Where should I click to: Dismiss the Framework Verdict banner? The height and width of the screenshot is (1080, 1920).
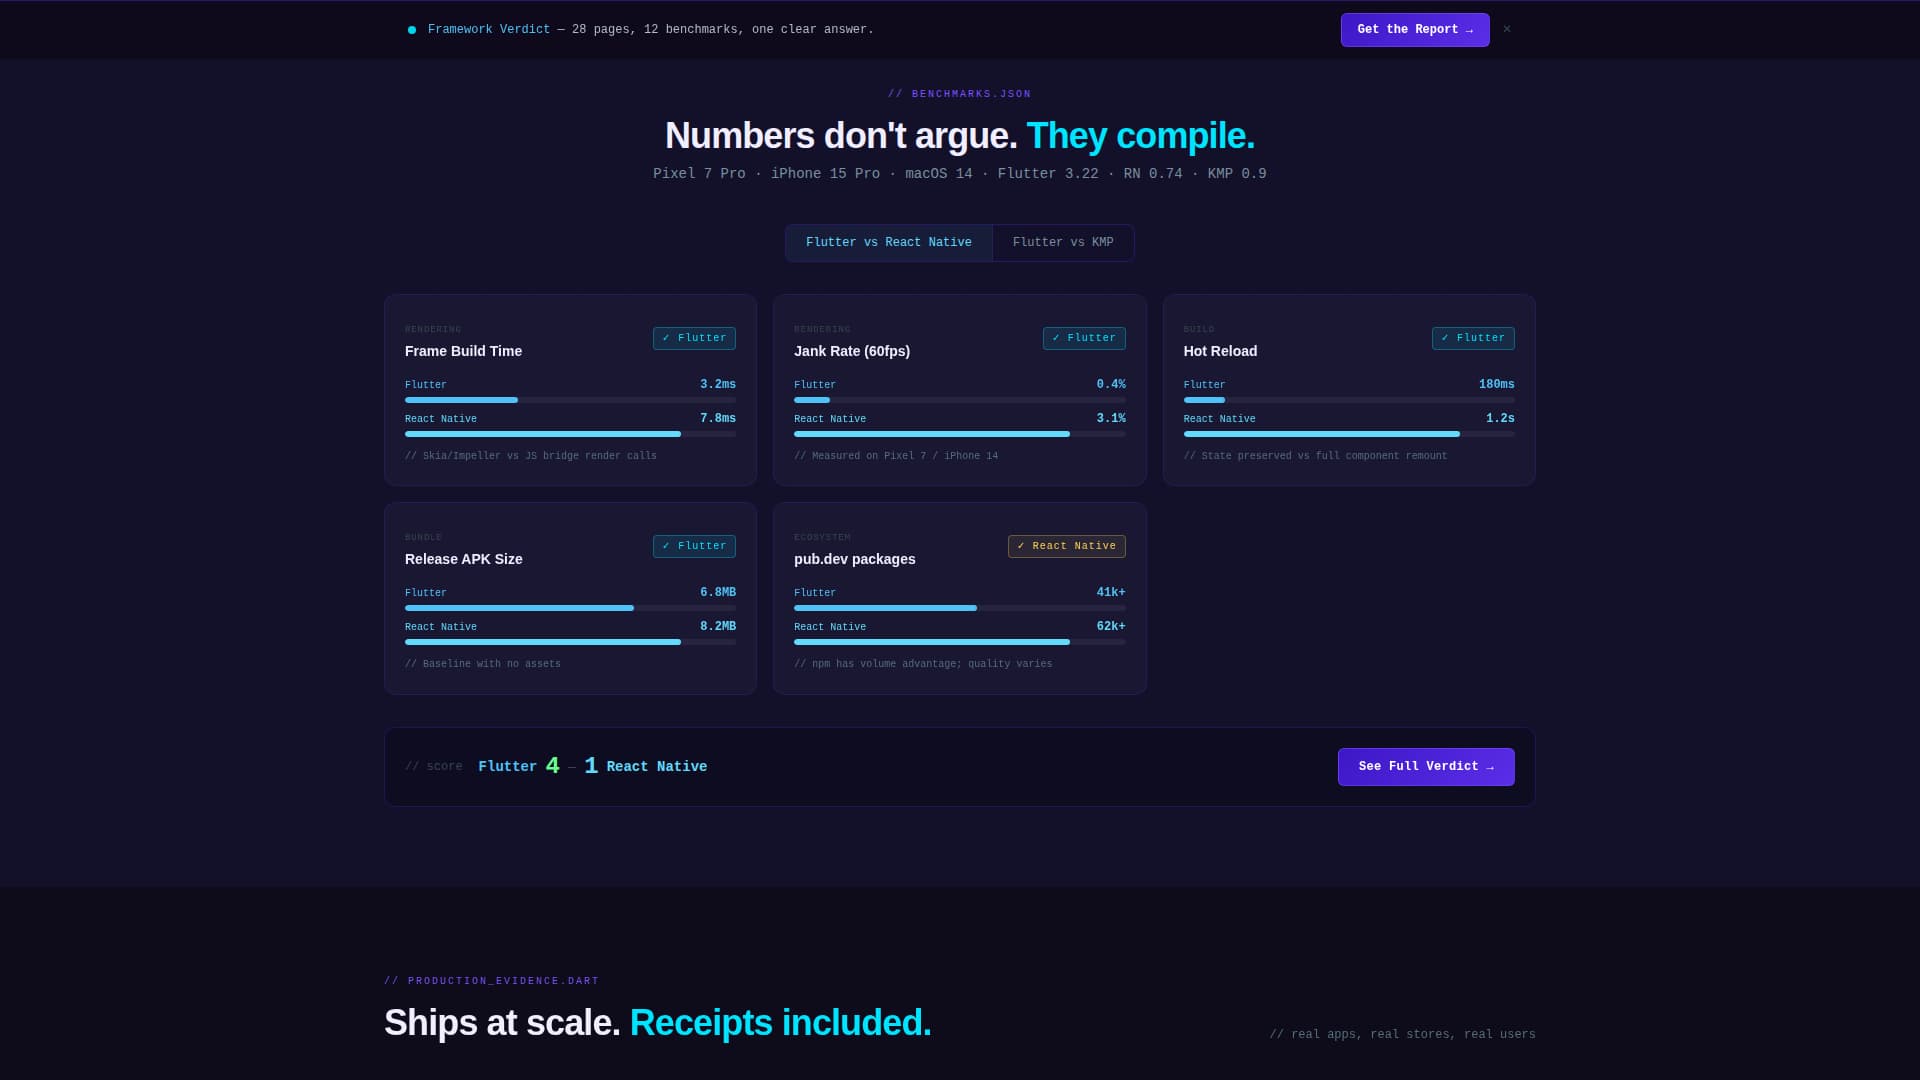pyautogui.click(x=1507, y=29)
